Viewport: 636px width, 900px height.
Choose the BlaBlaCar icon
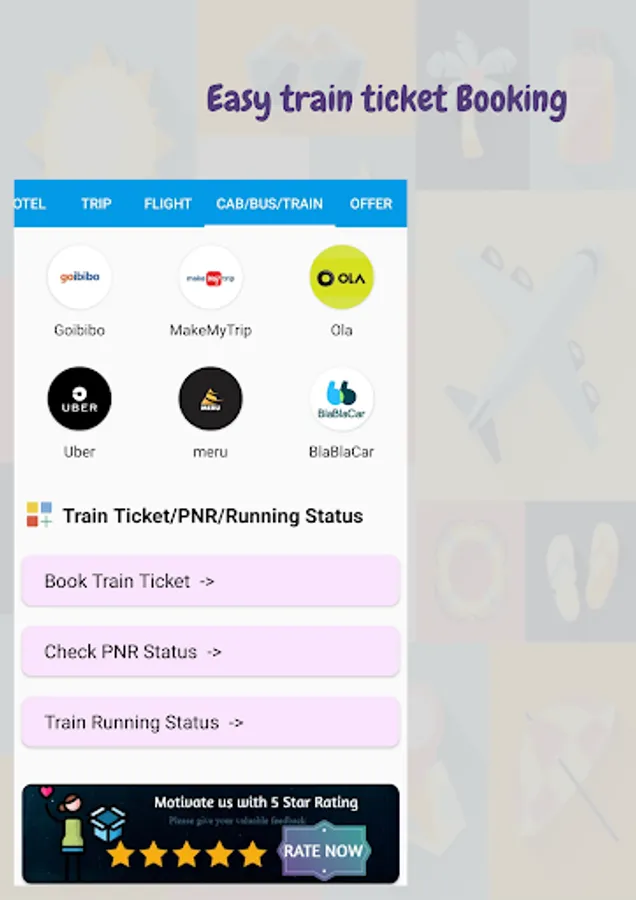tap(342, 398)
